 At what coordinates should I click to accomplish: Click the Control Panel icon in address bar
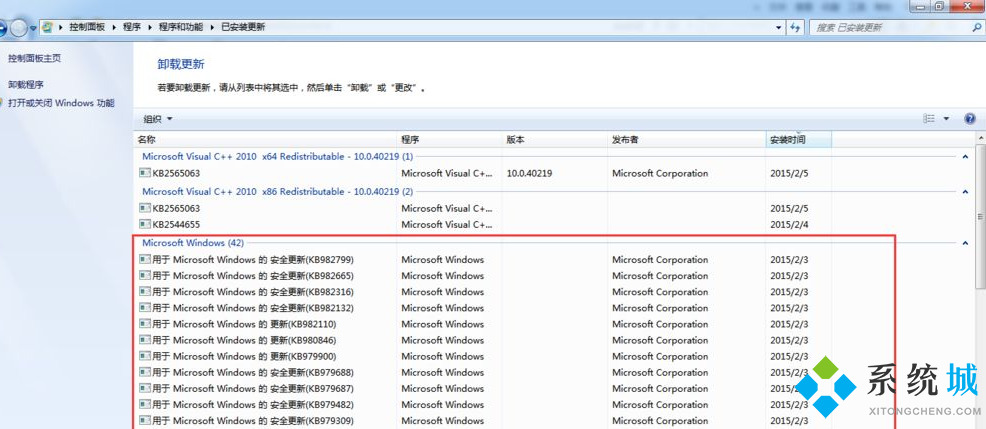click(x=47, y=27)
